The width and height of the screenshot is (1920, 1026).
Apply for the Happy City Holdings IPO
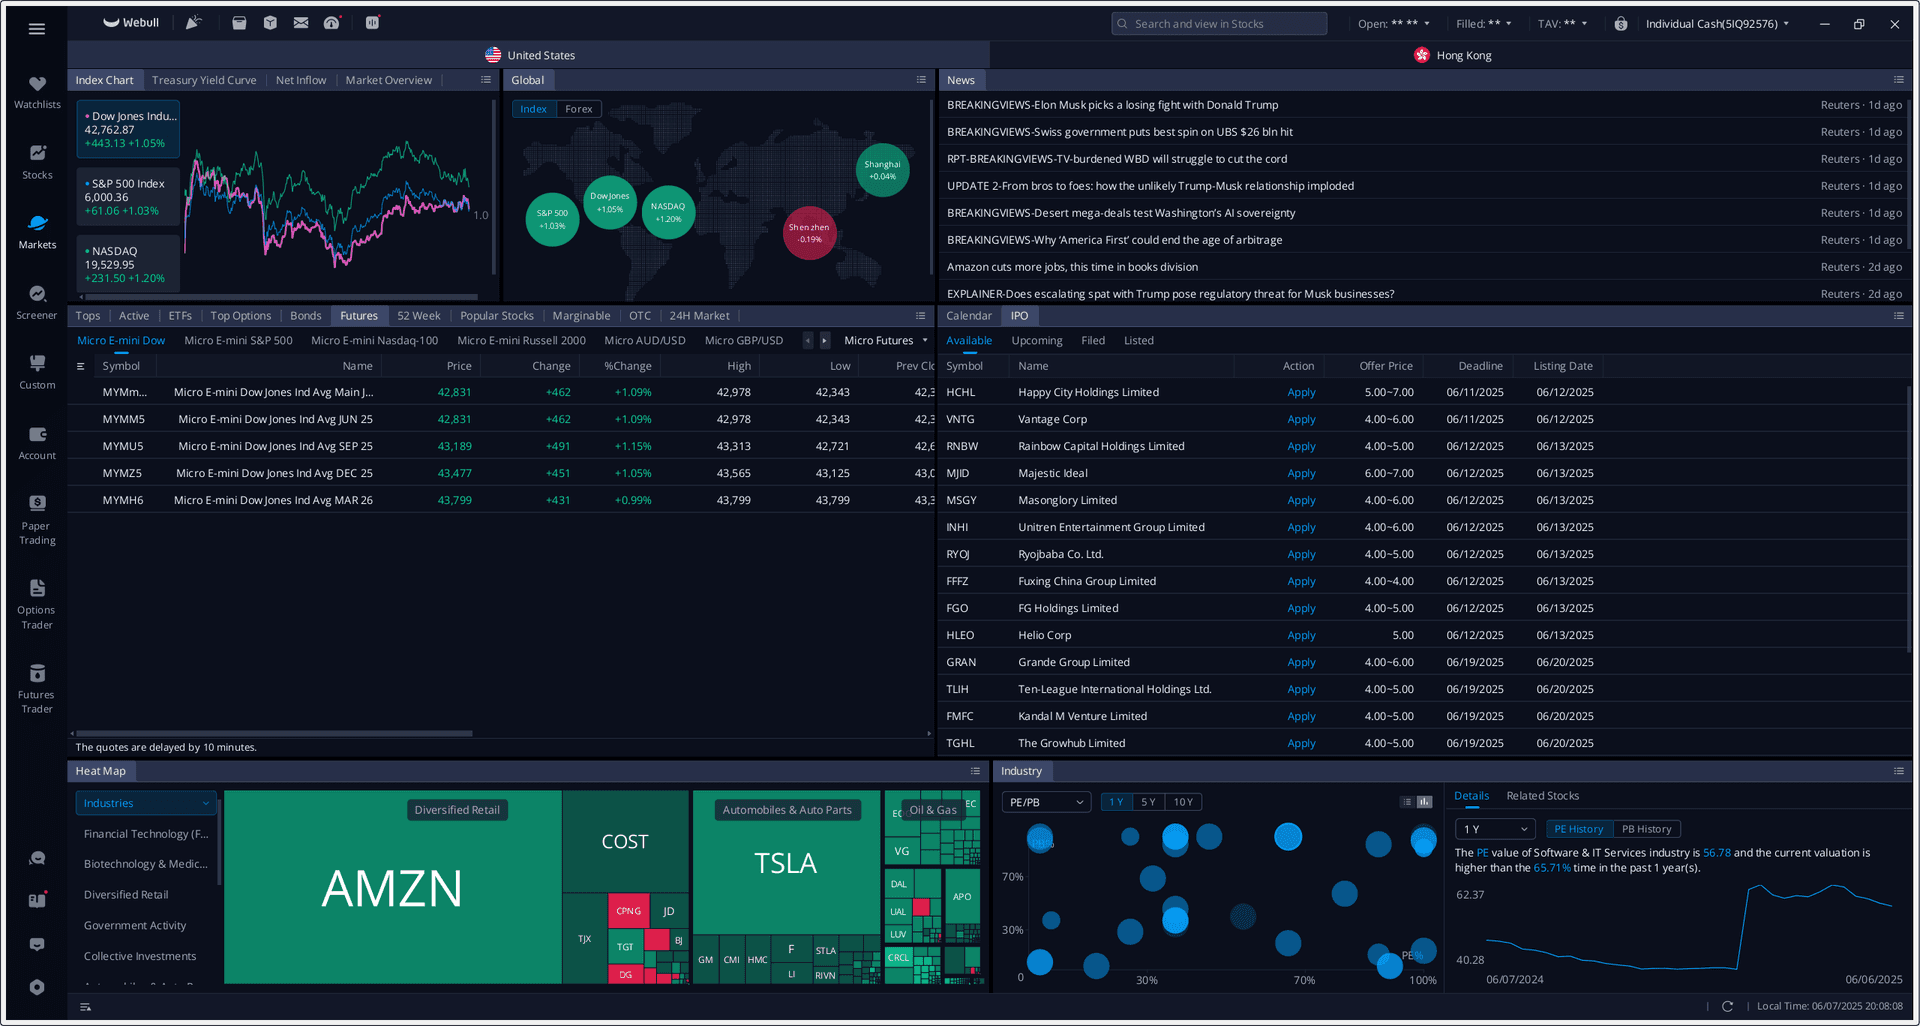click(1300, 392)
